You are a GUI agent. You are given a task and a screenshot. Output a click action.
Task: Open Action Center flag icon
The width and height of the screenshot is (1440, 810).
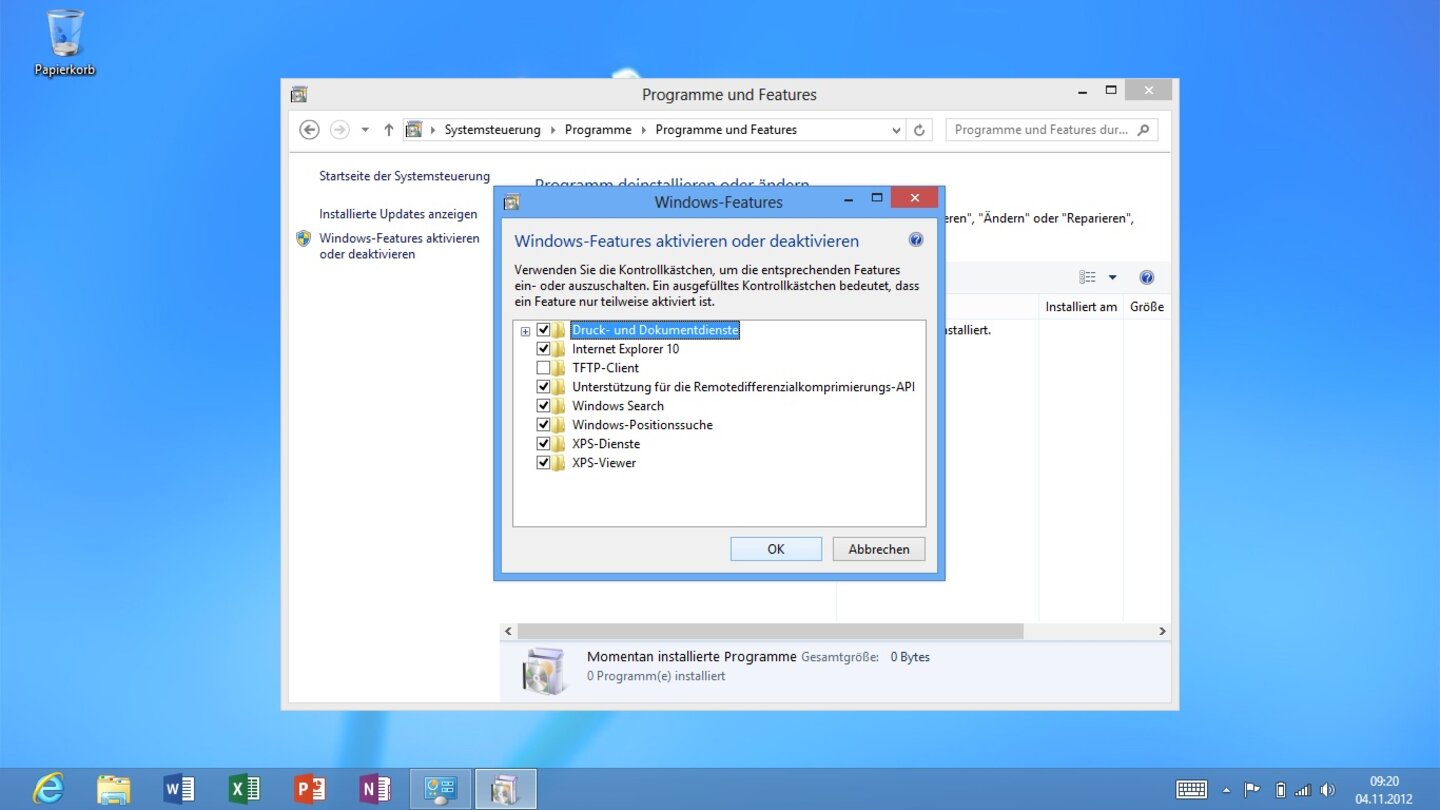(1252, 790)
